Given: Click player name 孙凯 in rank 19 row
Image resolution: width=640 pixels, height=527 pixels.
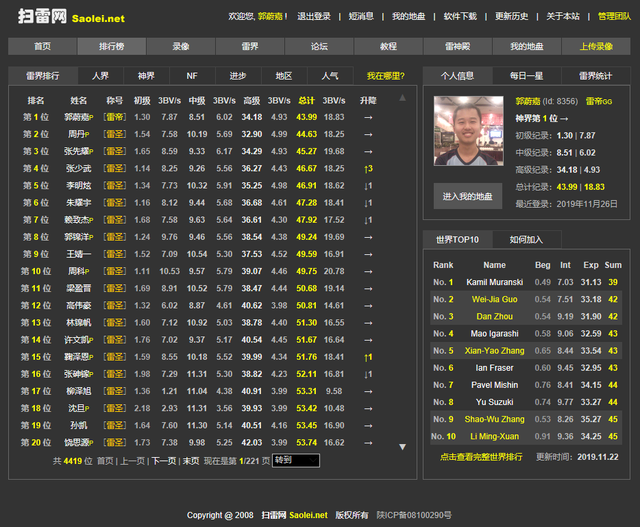Looking at the screenshot, I should (x=78, y=426).
